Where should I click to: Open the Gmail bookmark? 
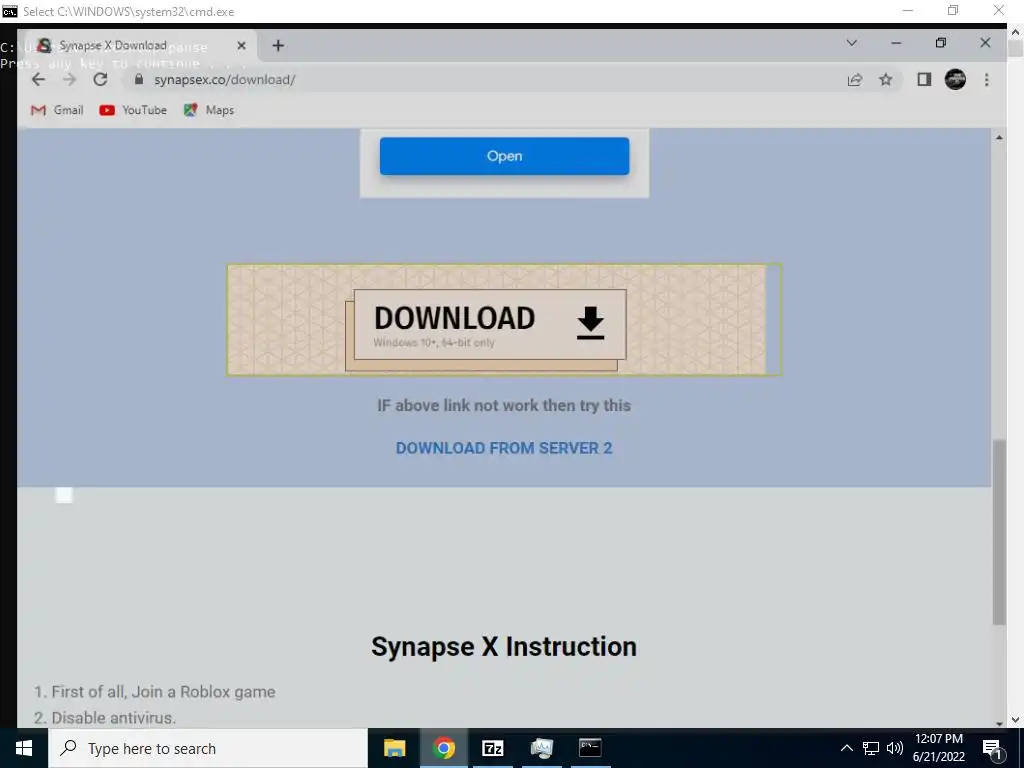pyautogui.click(x=57, y=110)
